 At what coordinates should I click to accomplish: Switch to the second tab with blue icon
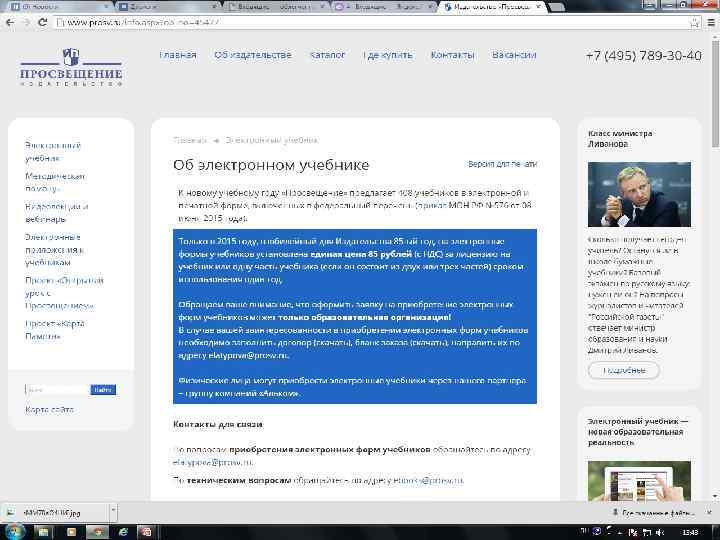pos(167,6)
